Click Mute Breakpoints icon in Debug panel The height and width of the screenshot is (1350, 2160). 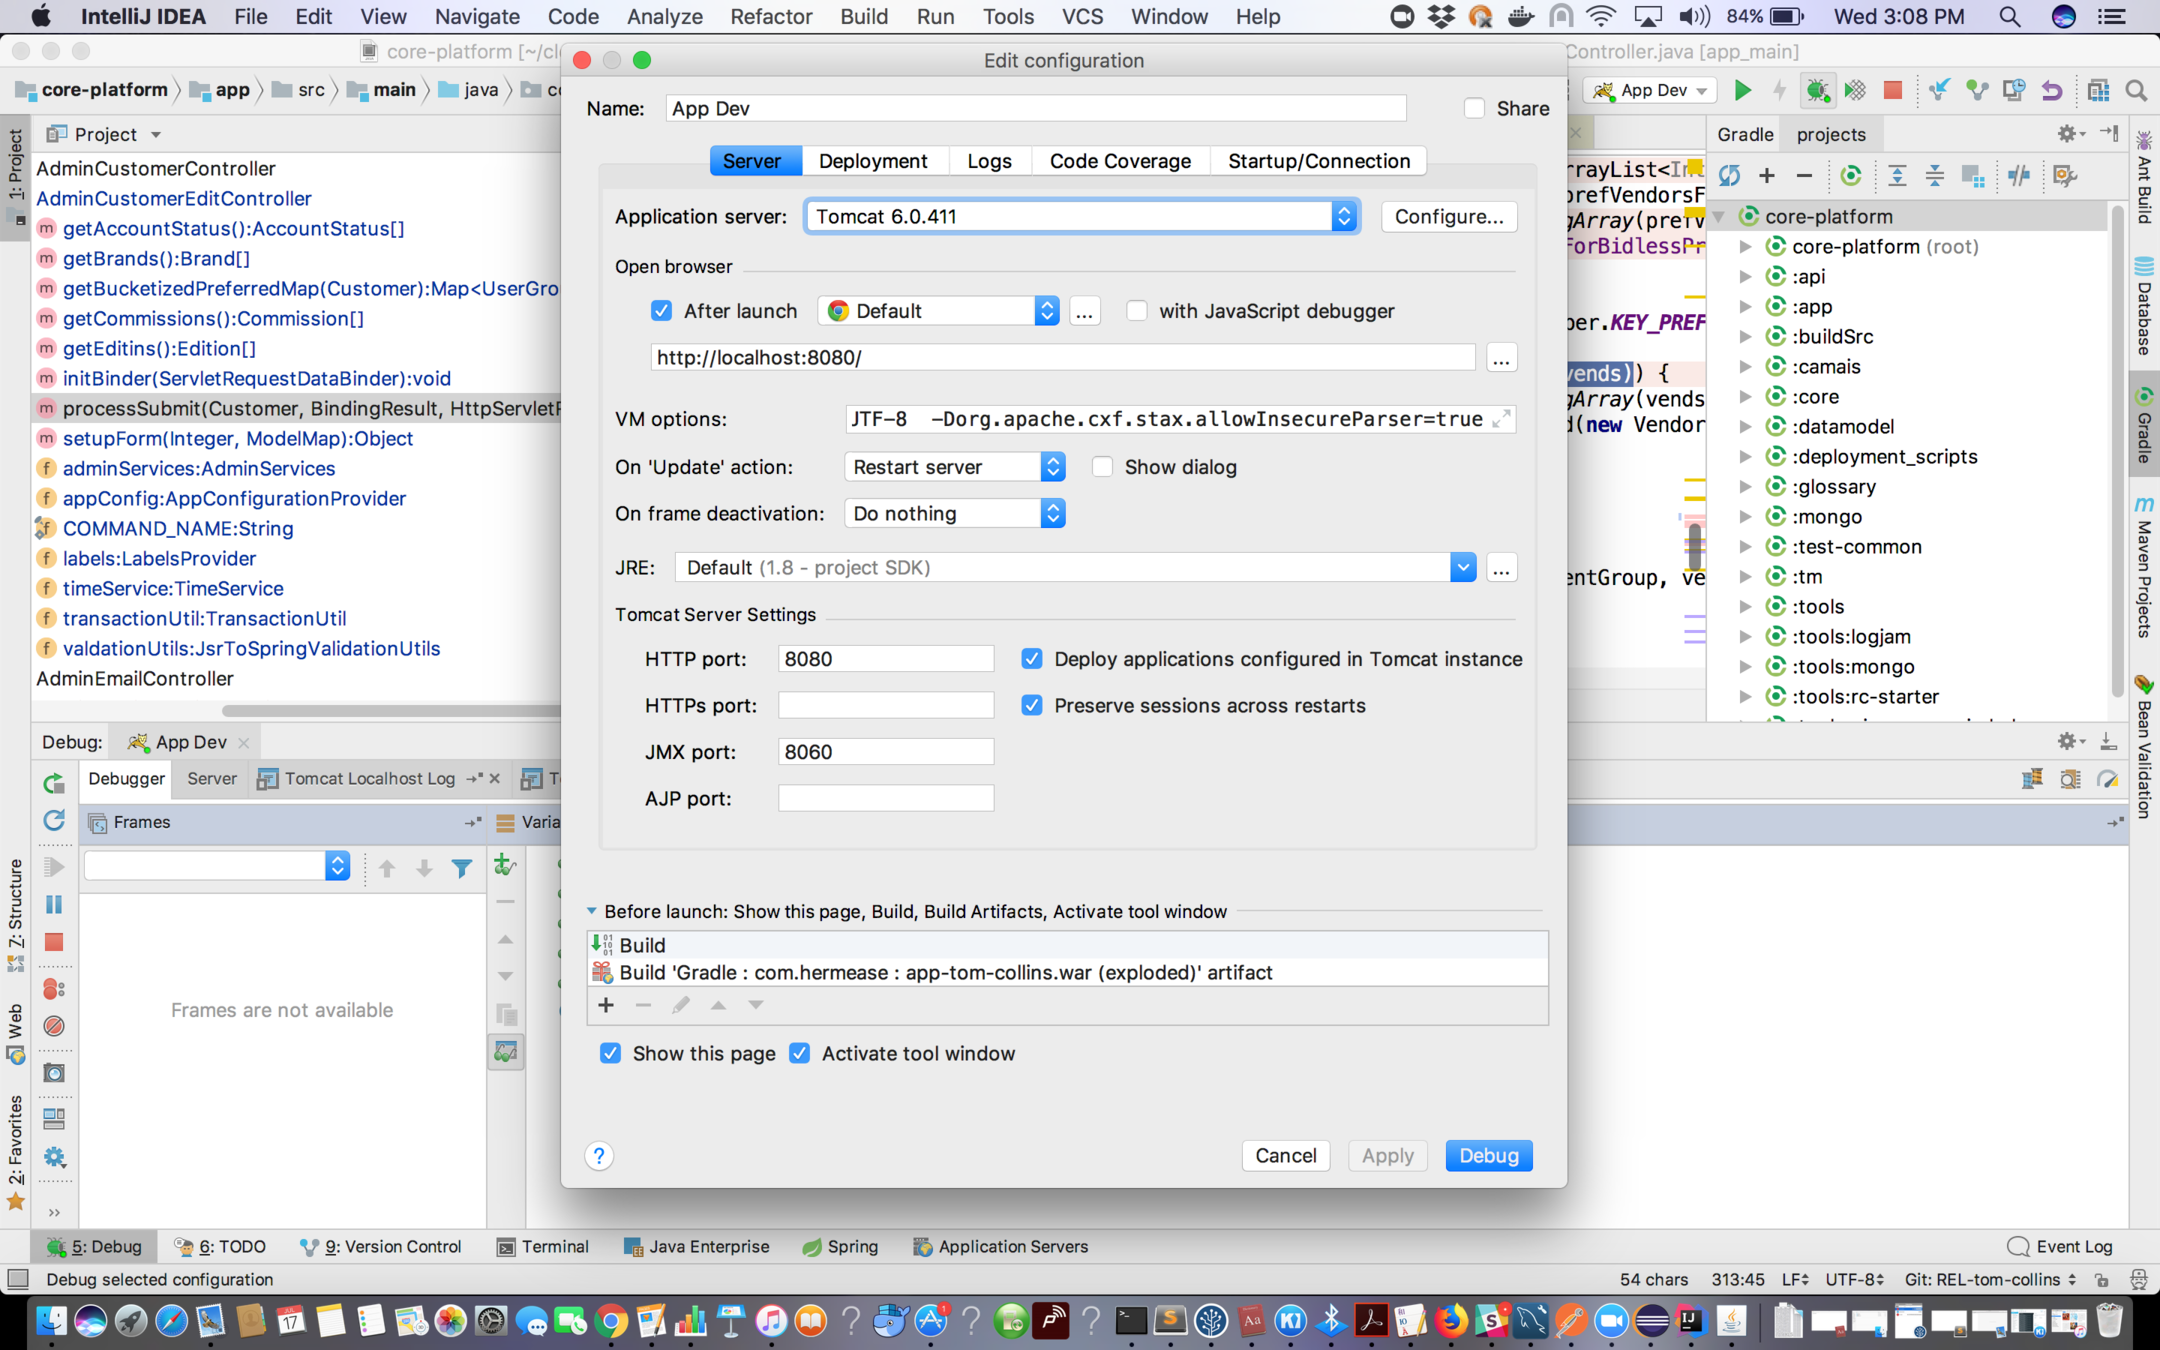click(54, 1026)
